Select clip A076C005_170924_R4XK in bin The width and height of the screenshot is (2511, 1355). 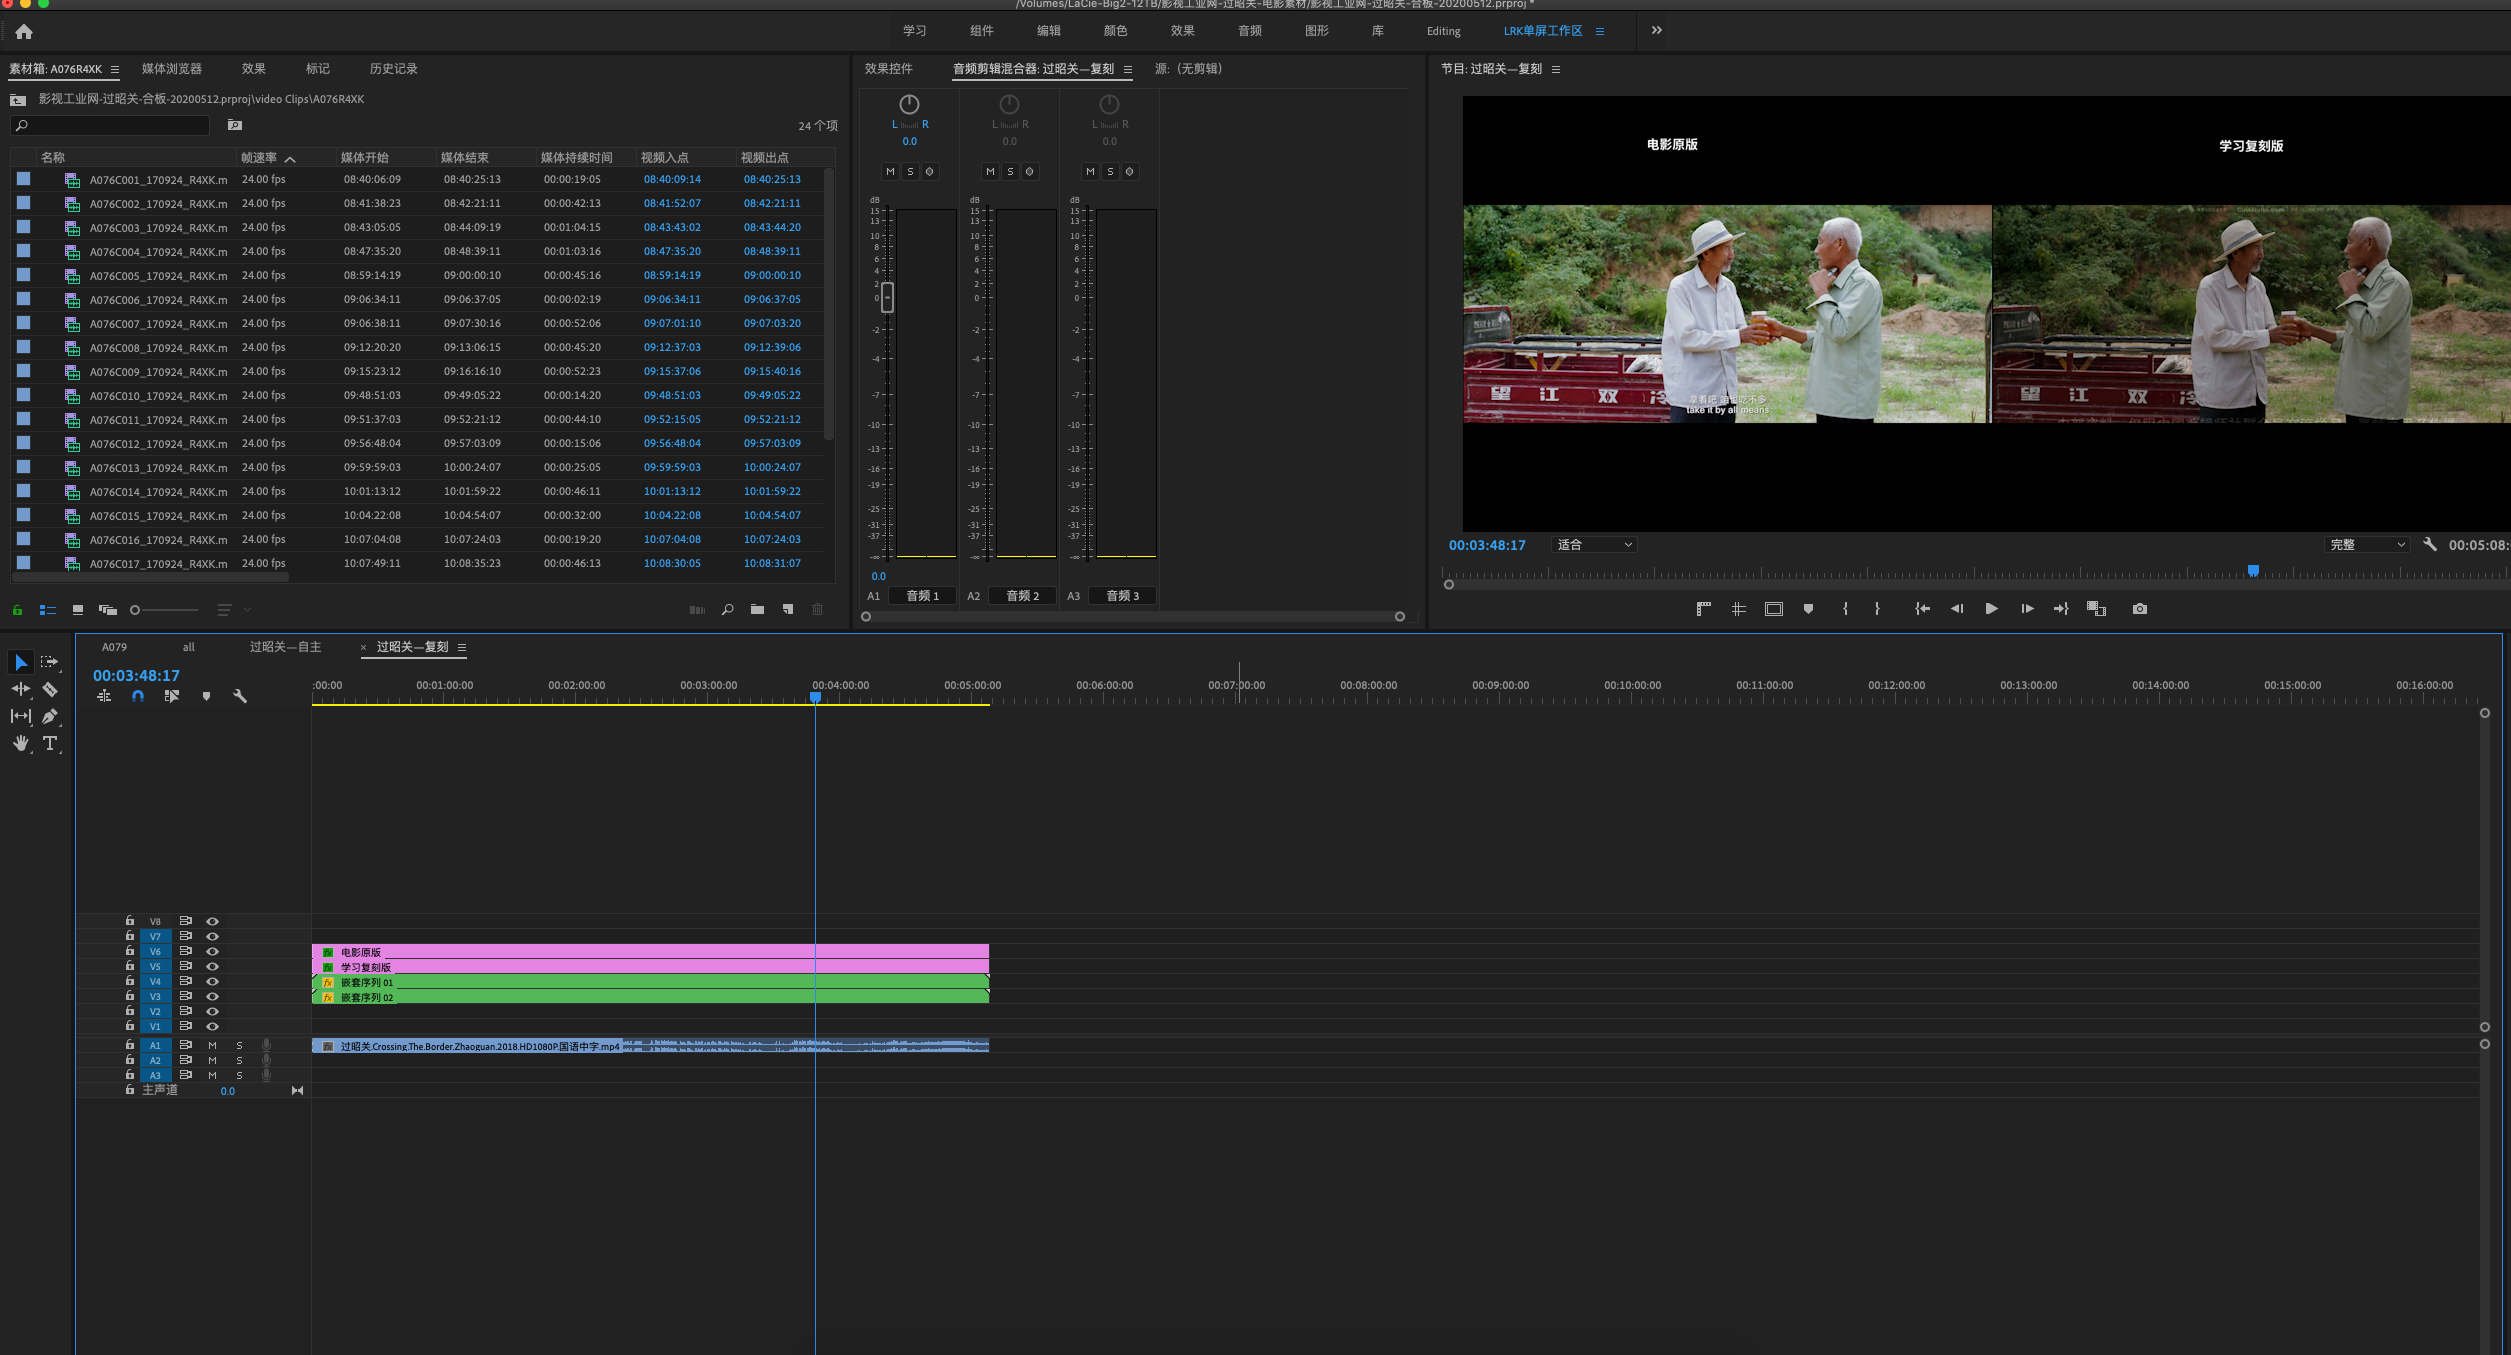tap(158, 276)
